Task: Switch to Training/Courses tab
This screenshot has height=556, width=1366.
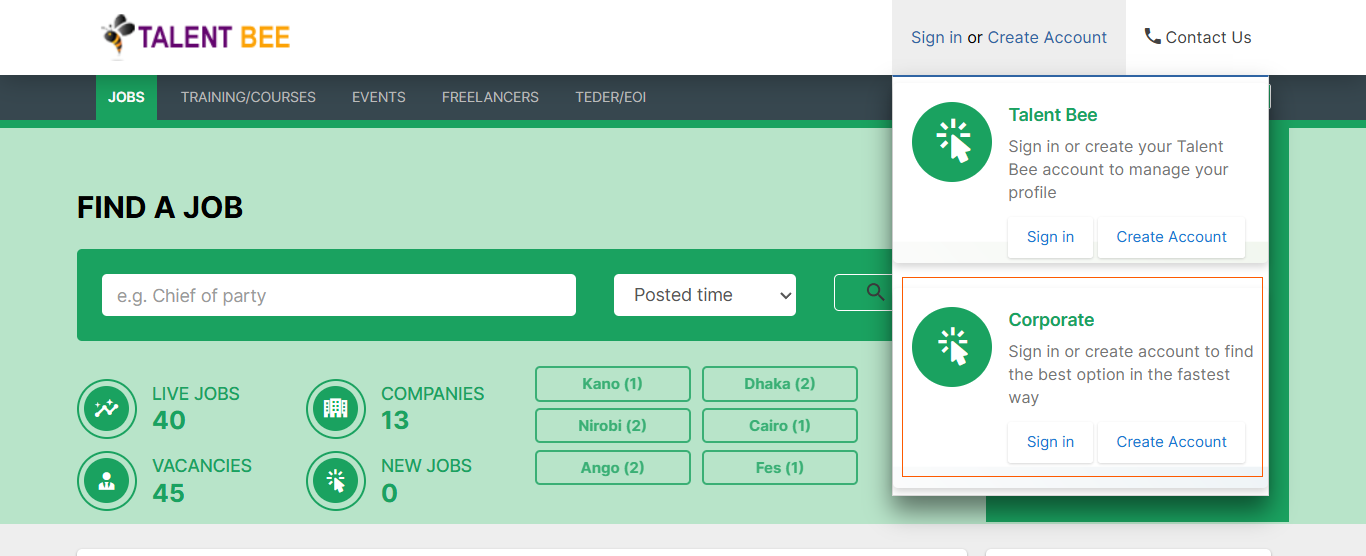Action: pos(248,97)
